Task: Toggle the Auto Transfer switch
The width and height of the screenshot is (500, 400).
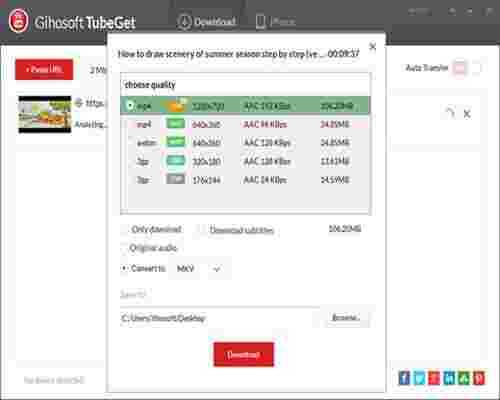Action: pyautogui.click(x=467, y=68)
